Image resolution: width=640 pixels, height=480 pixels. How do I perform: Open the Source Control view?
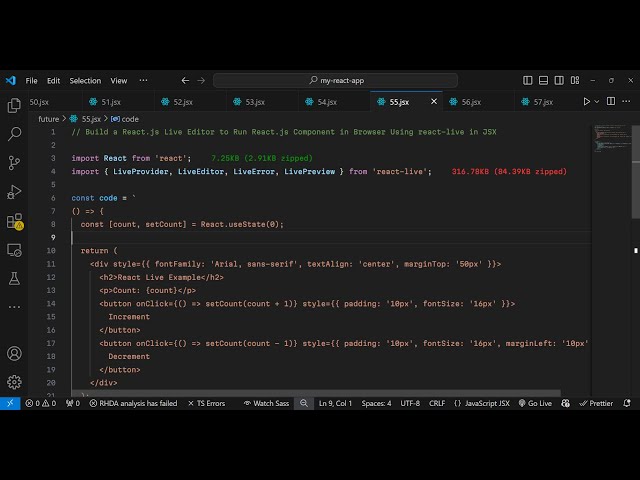tap(14, 162)
